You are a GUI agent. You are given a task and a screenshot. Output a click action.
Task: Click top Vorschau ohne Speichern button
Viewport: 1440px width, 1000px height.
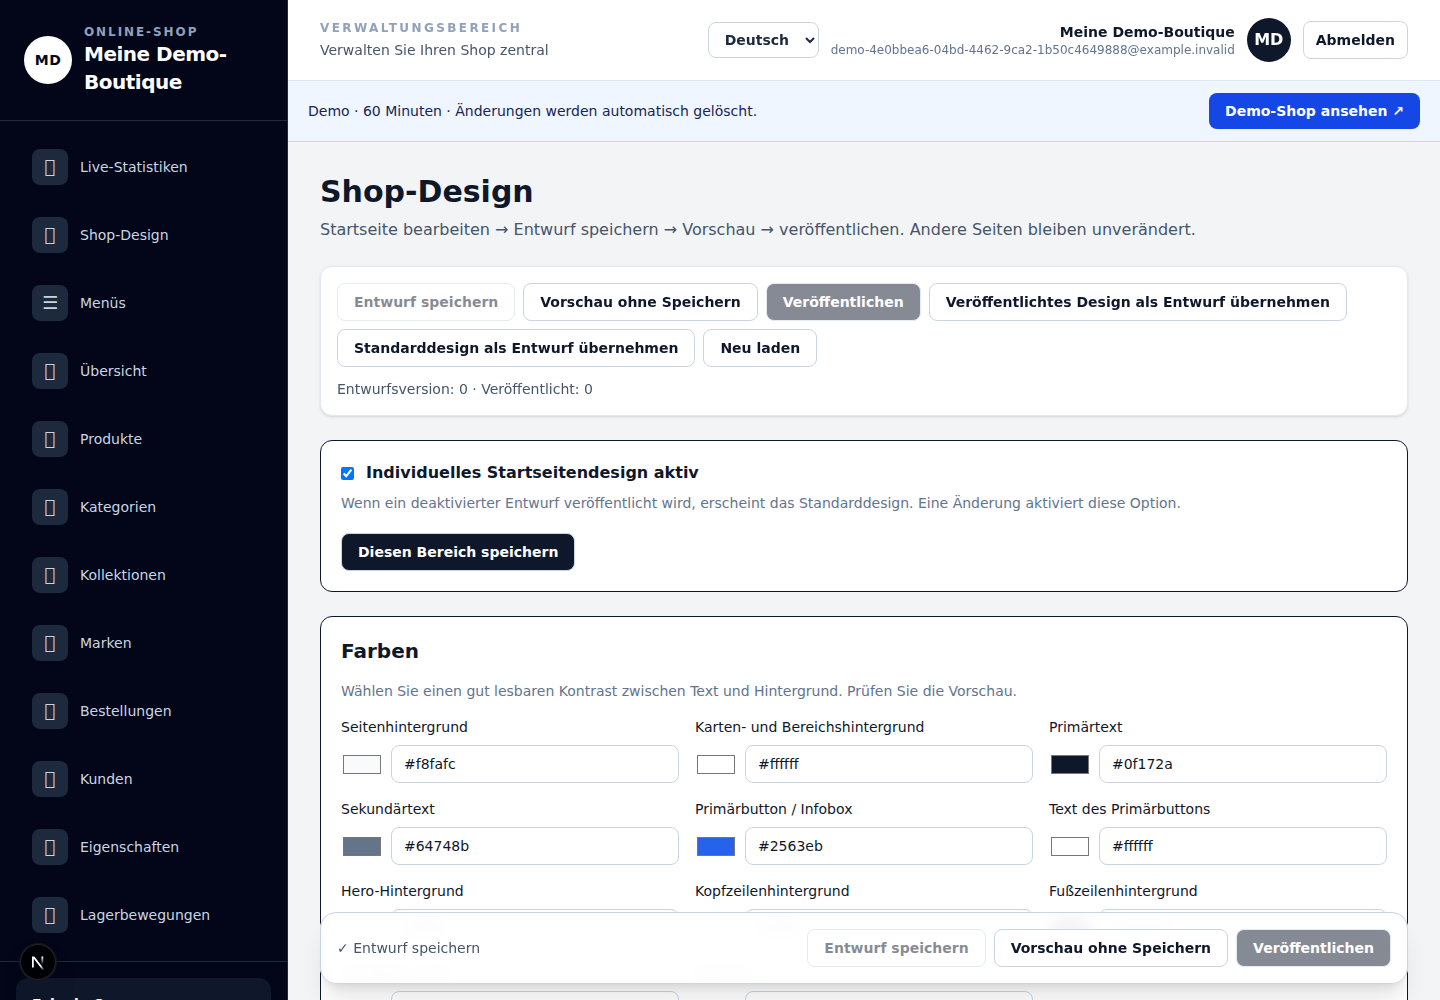pyautogui.click(x=640, y=302)
